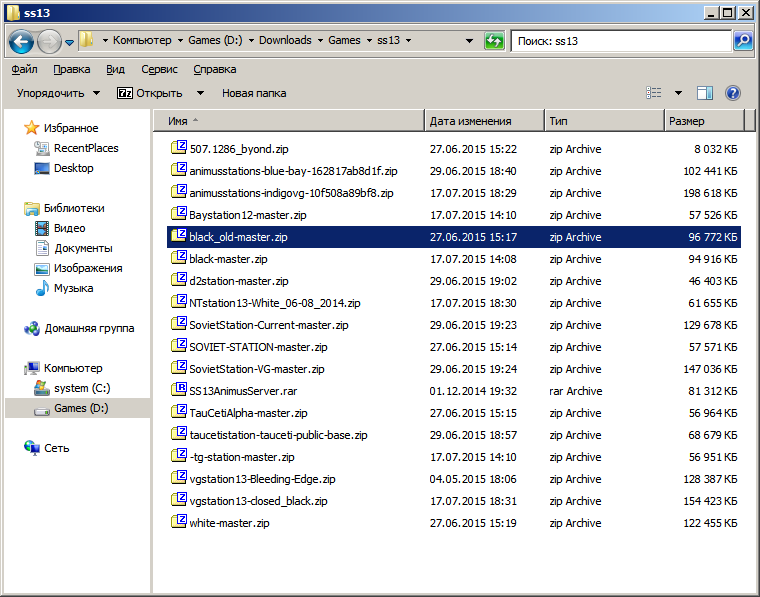
Task: Sort by the Имя column header
Action: [x=289, y=121]
